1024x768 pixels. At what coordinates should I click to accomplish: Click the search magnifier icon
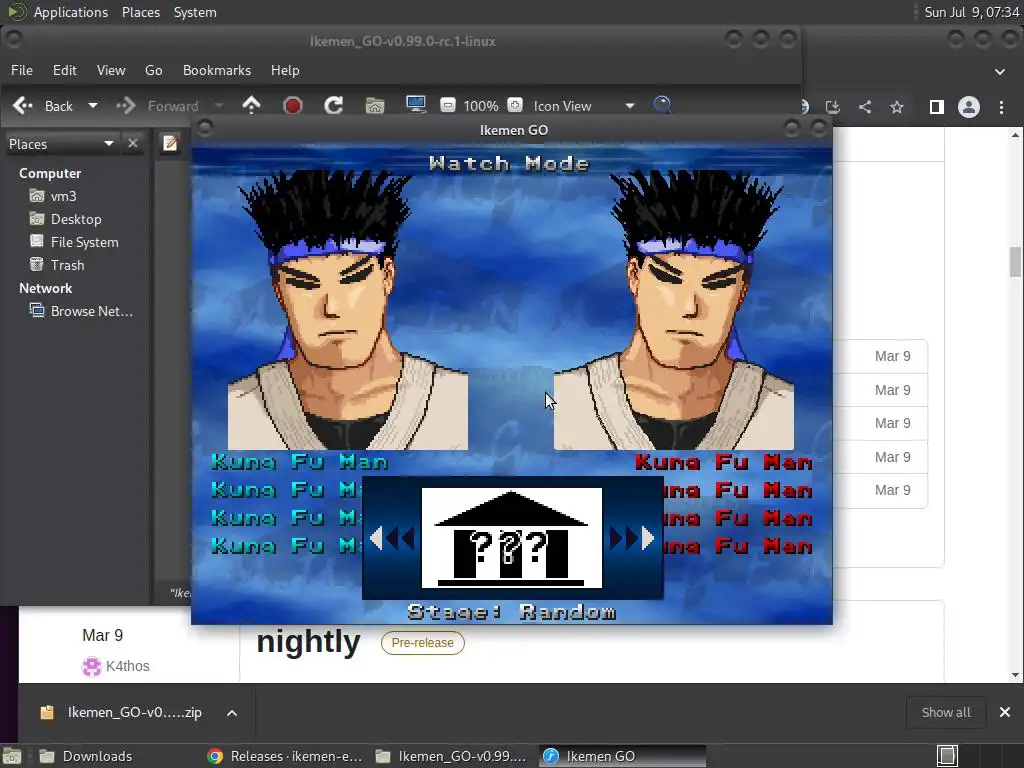click(662, 105)
